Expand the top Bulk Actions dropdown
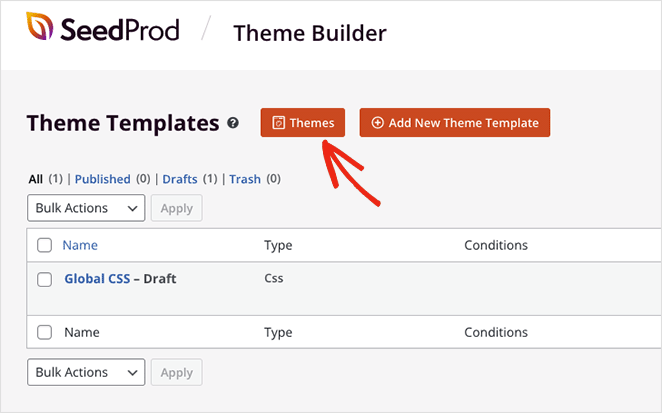The image size is (662, 413). tap(86, 208)
